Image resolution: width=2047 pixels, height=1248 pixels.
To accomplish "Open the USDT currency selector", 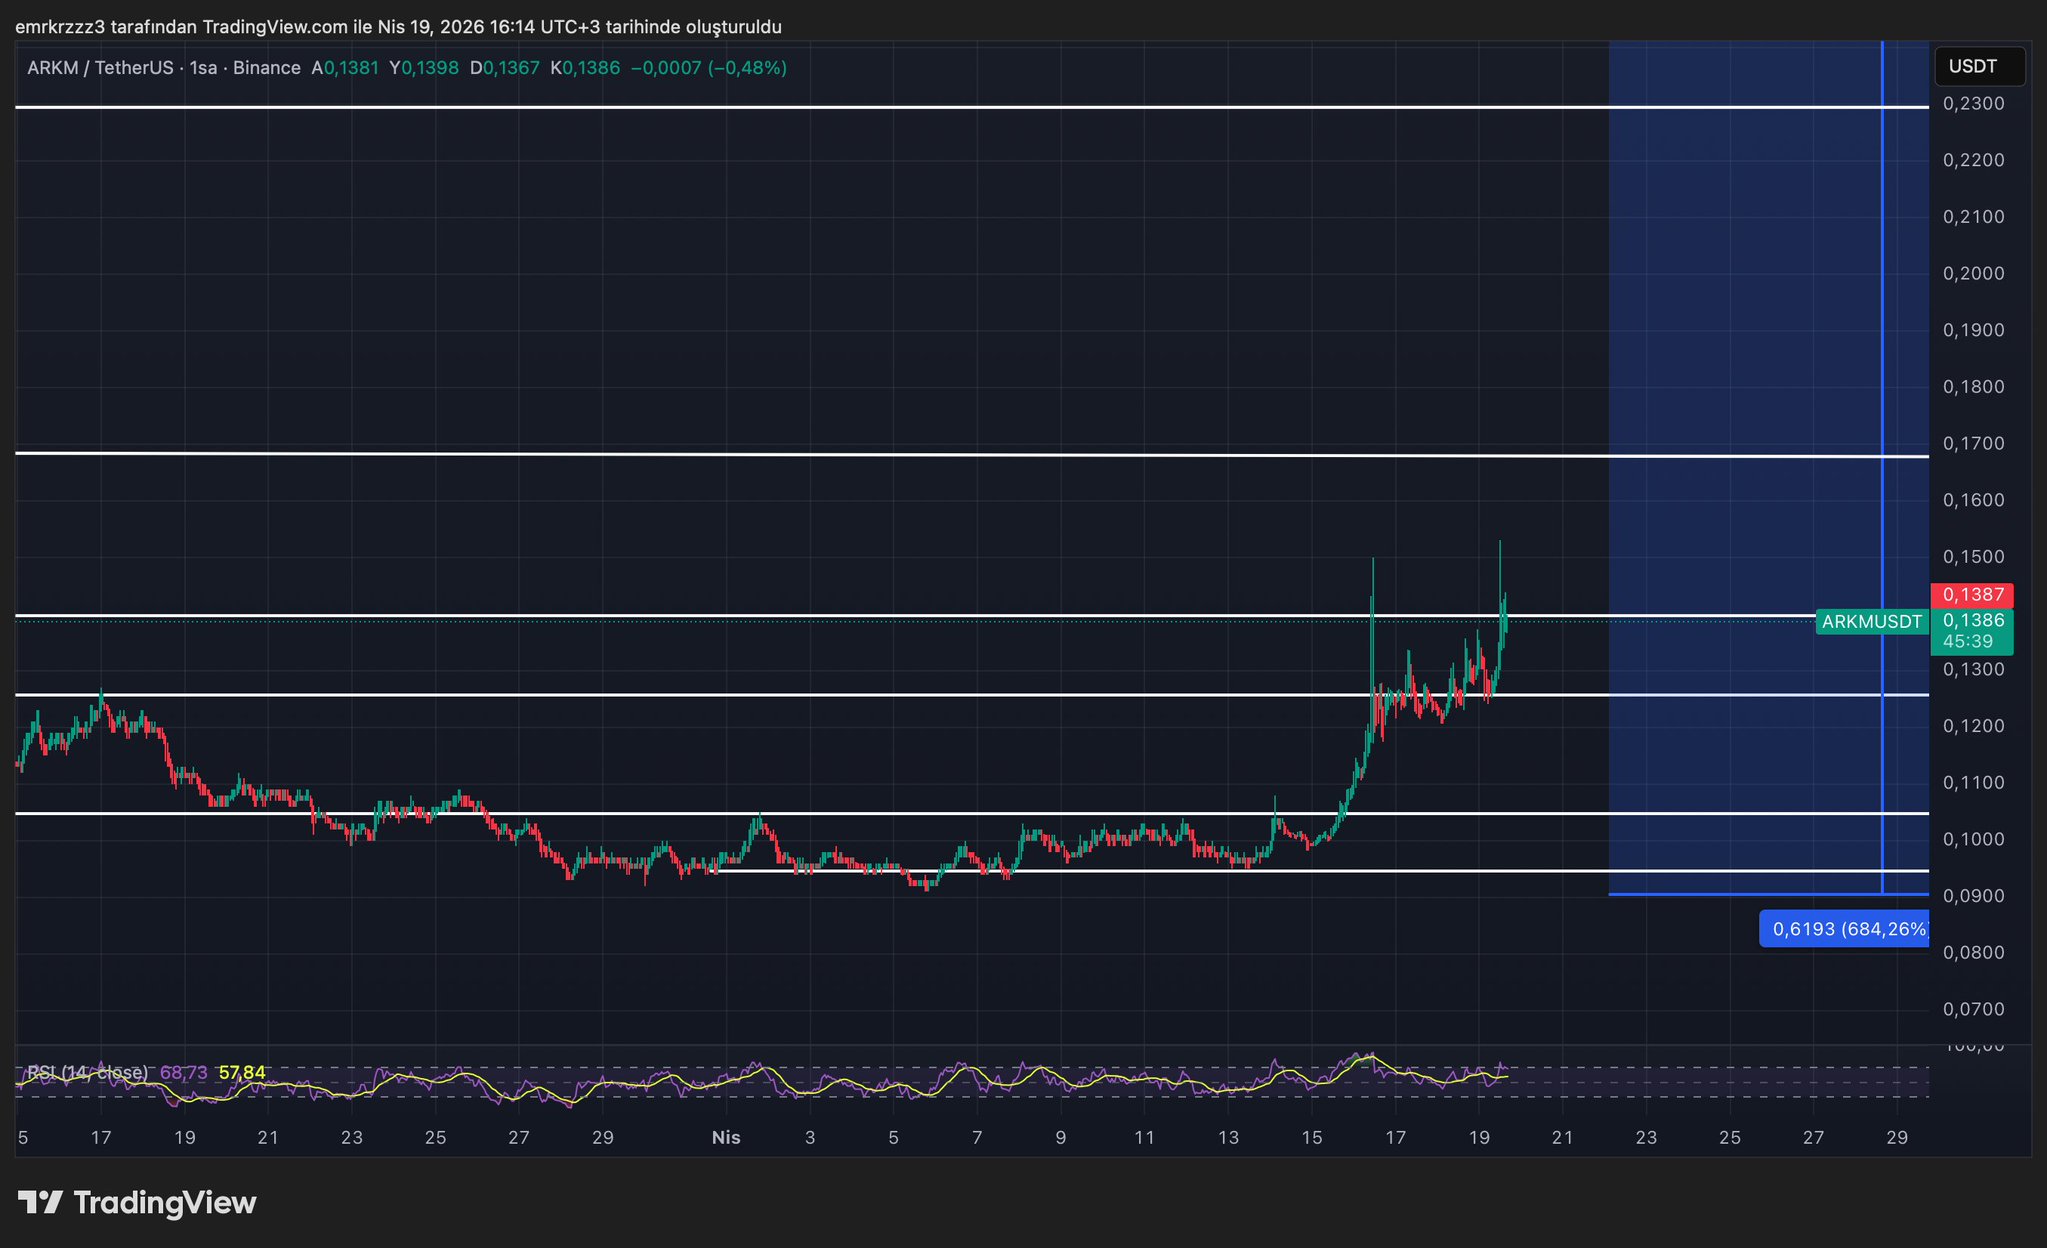I will tap(1979, 67).
